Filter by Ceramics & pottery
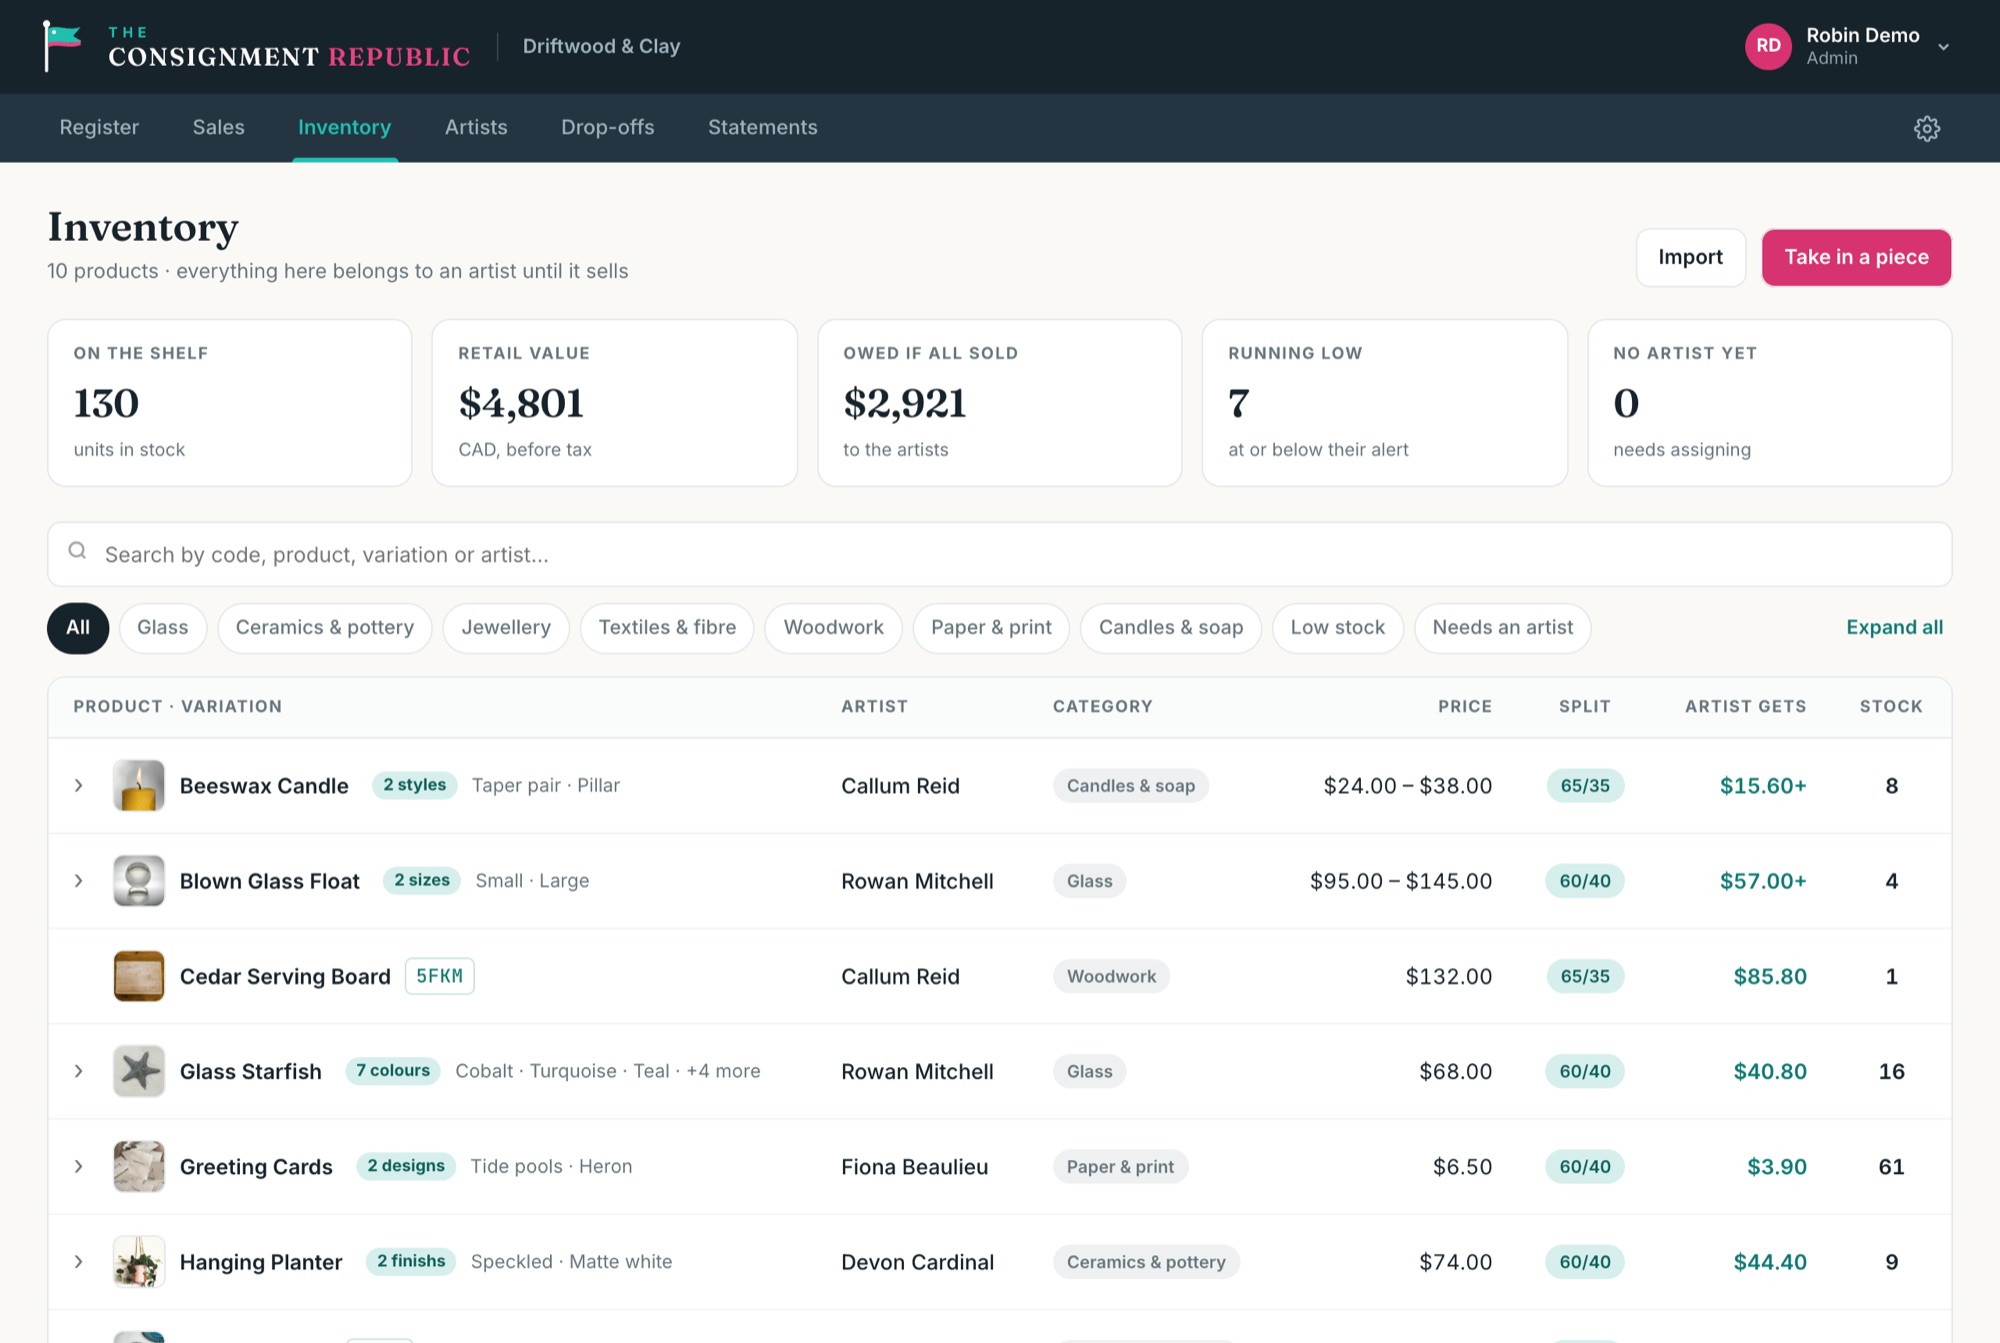This screenshot has height=1343, width=2000. pos(325,628)
